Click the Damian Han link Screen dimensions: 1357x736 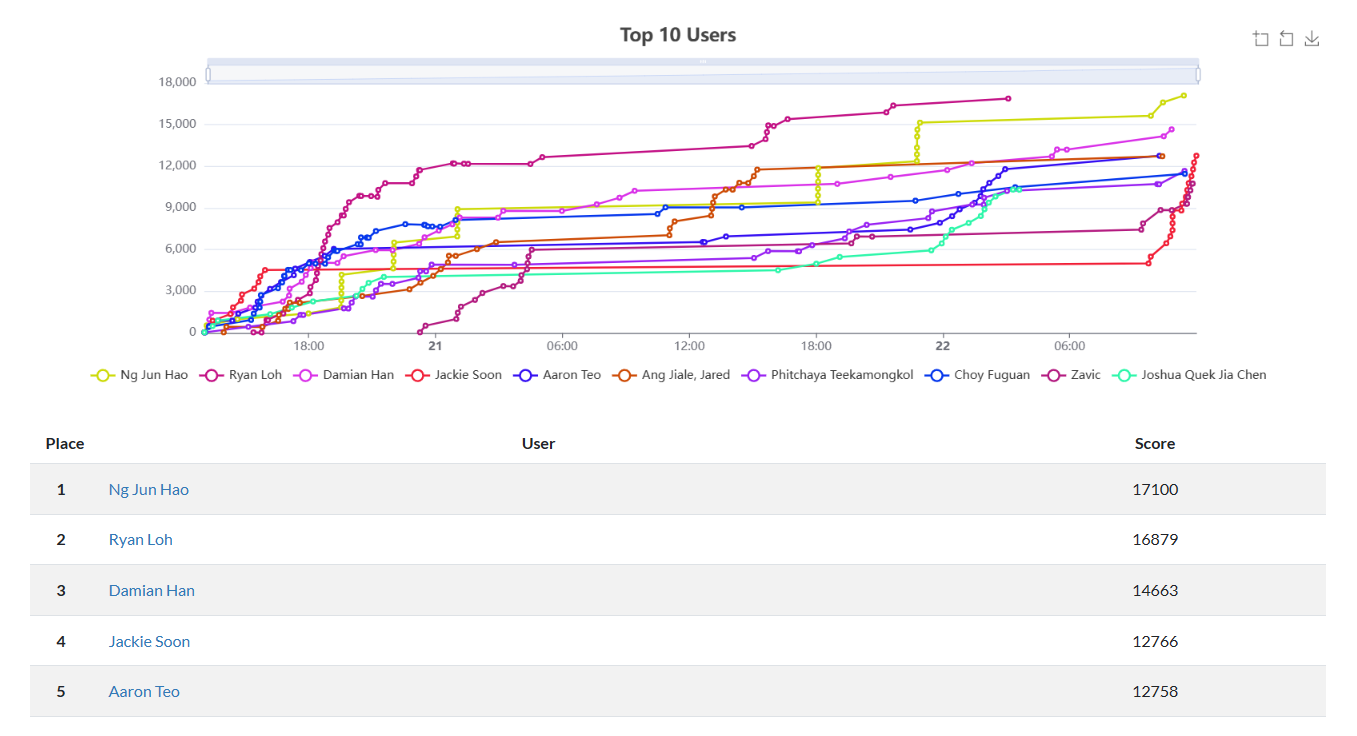pos(152,591)
